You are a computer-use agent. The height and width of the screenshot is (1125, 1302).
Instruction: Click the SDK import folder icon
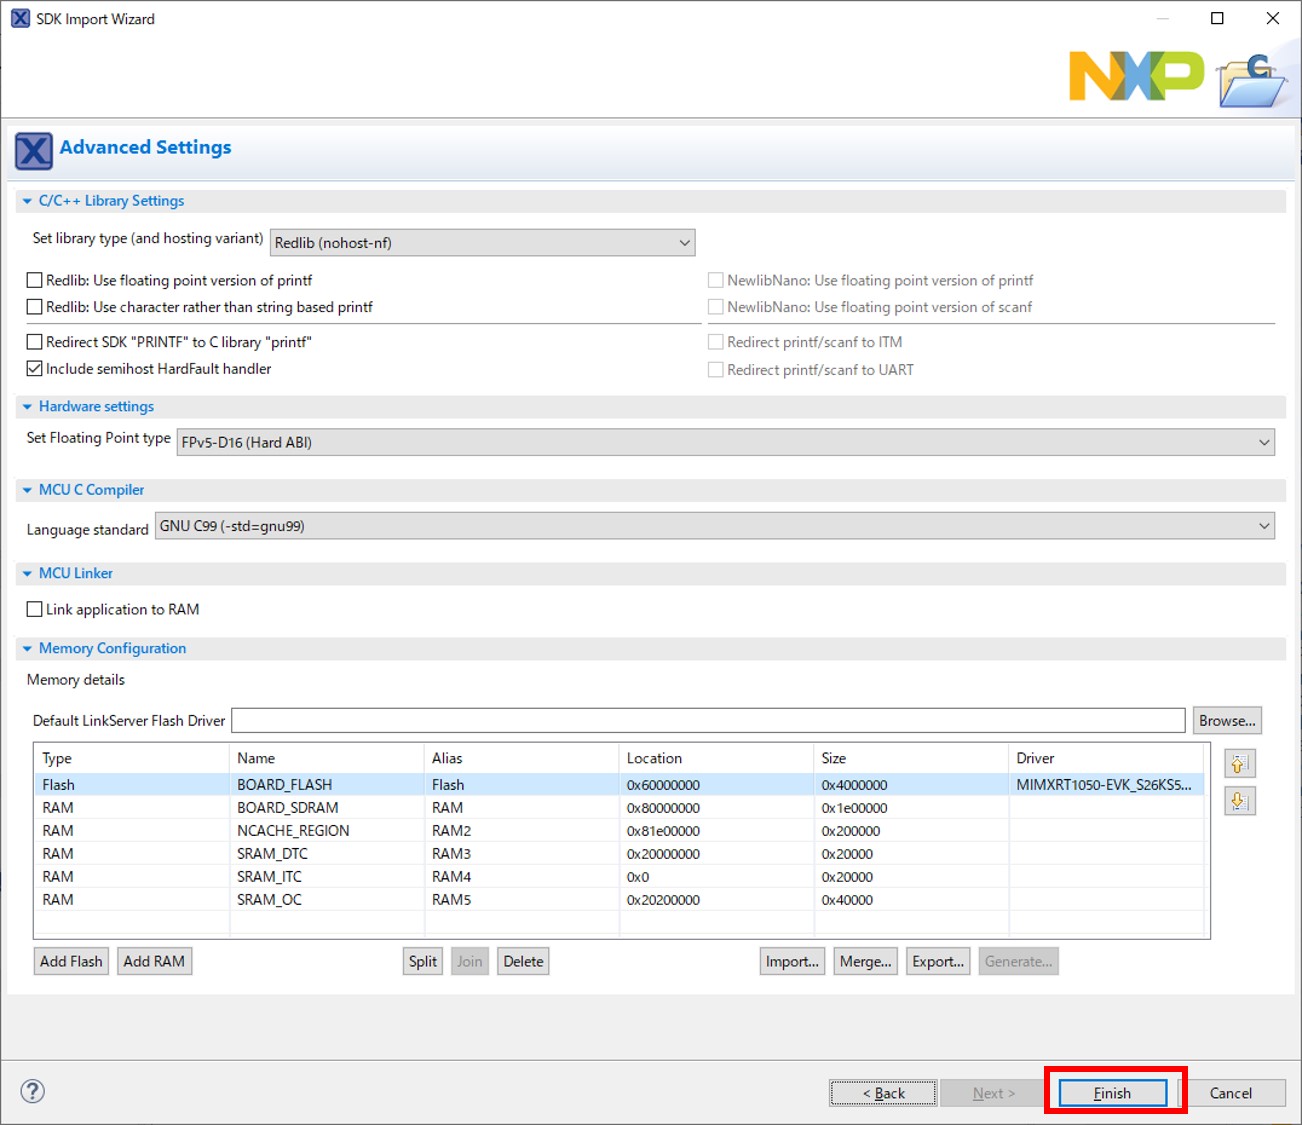1251,82
